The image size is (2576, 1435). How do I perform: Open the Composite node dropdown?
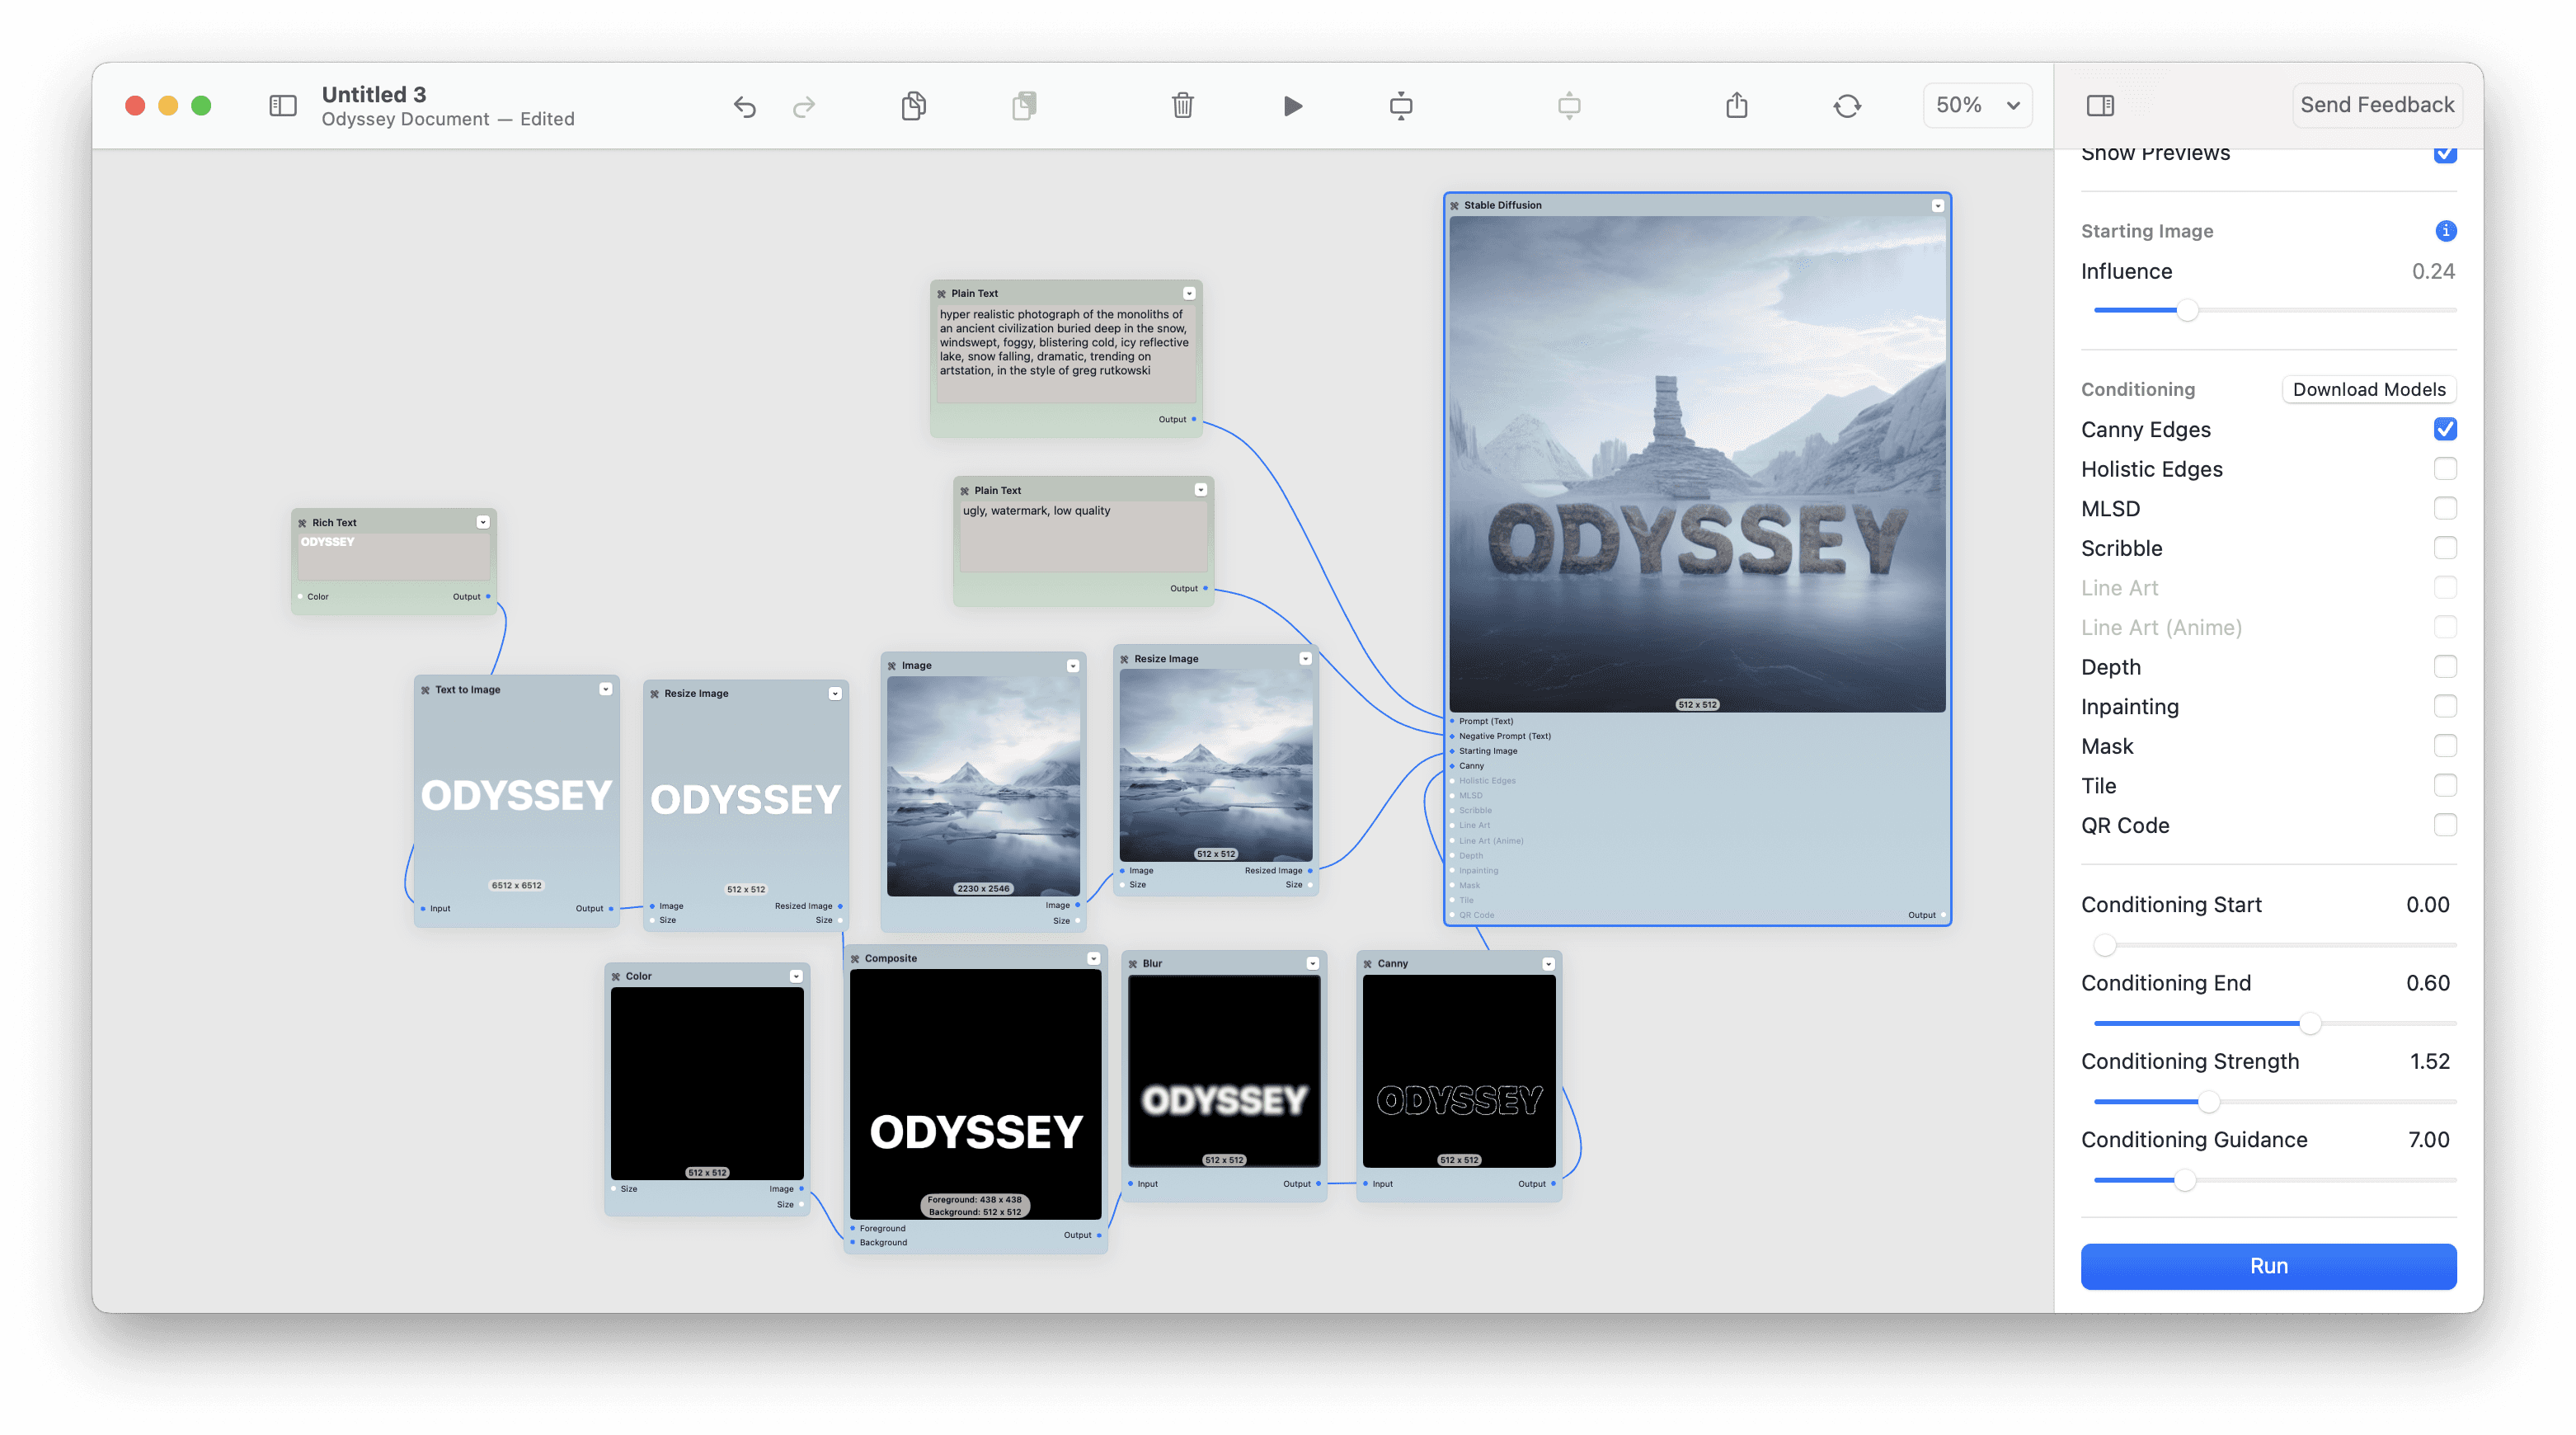click(x=1093, y=958)
